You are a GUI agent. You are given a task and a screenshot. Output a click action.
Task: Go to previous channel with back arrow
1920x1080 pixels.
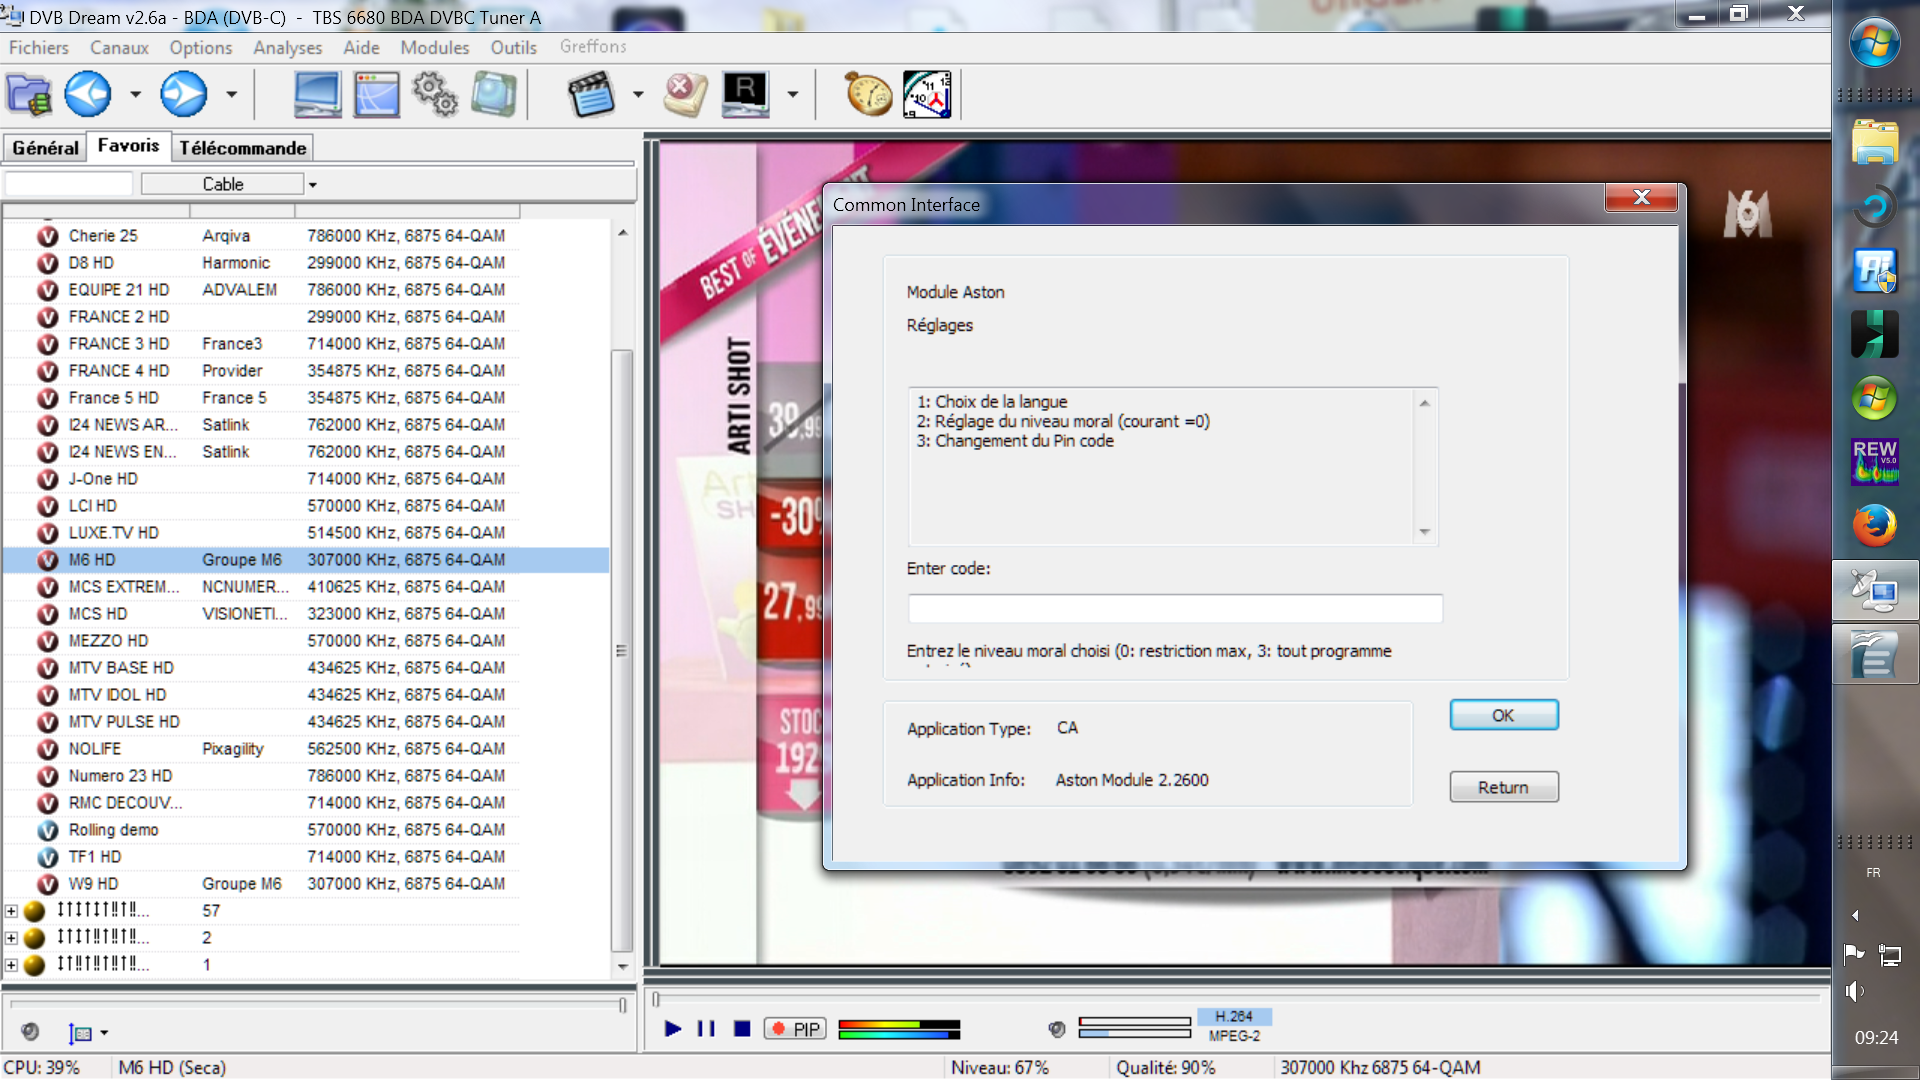tap(88, 95)
